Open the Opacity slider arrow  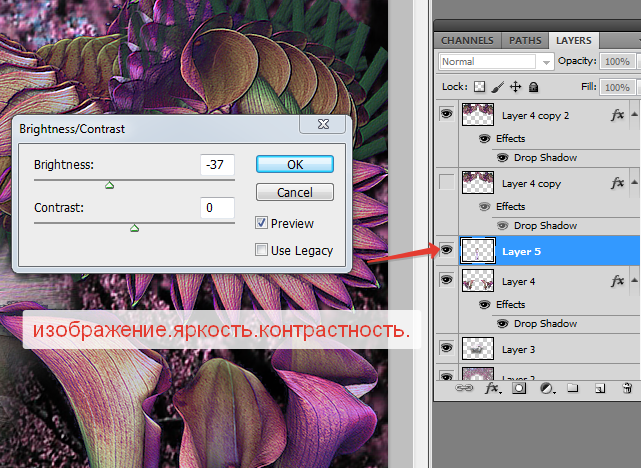639,61
